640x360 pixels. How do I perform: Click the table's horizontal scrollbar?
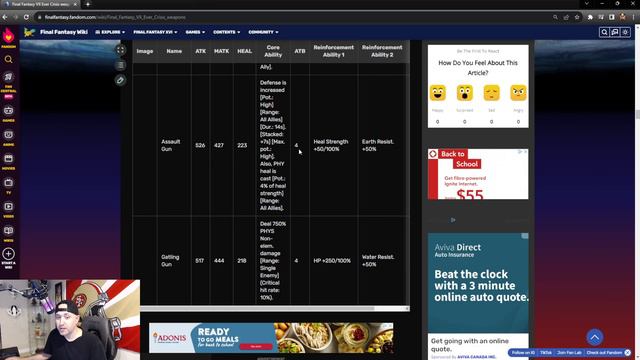tap(257, 309)
